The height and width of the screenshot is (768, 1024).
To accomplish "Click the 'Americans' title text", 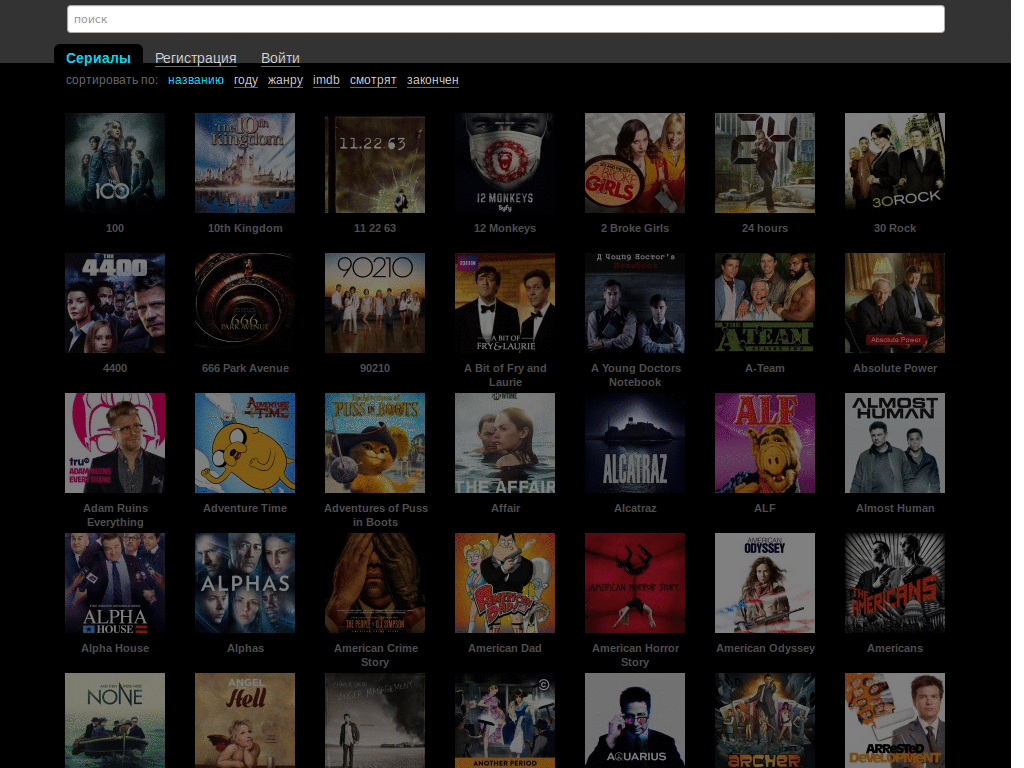I will pyautogui.click(x=895, y=648).
